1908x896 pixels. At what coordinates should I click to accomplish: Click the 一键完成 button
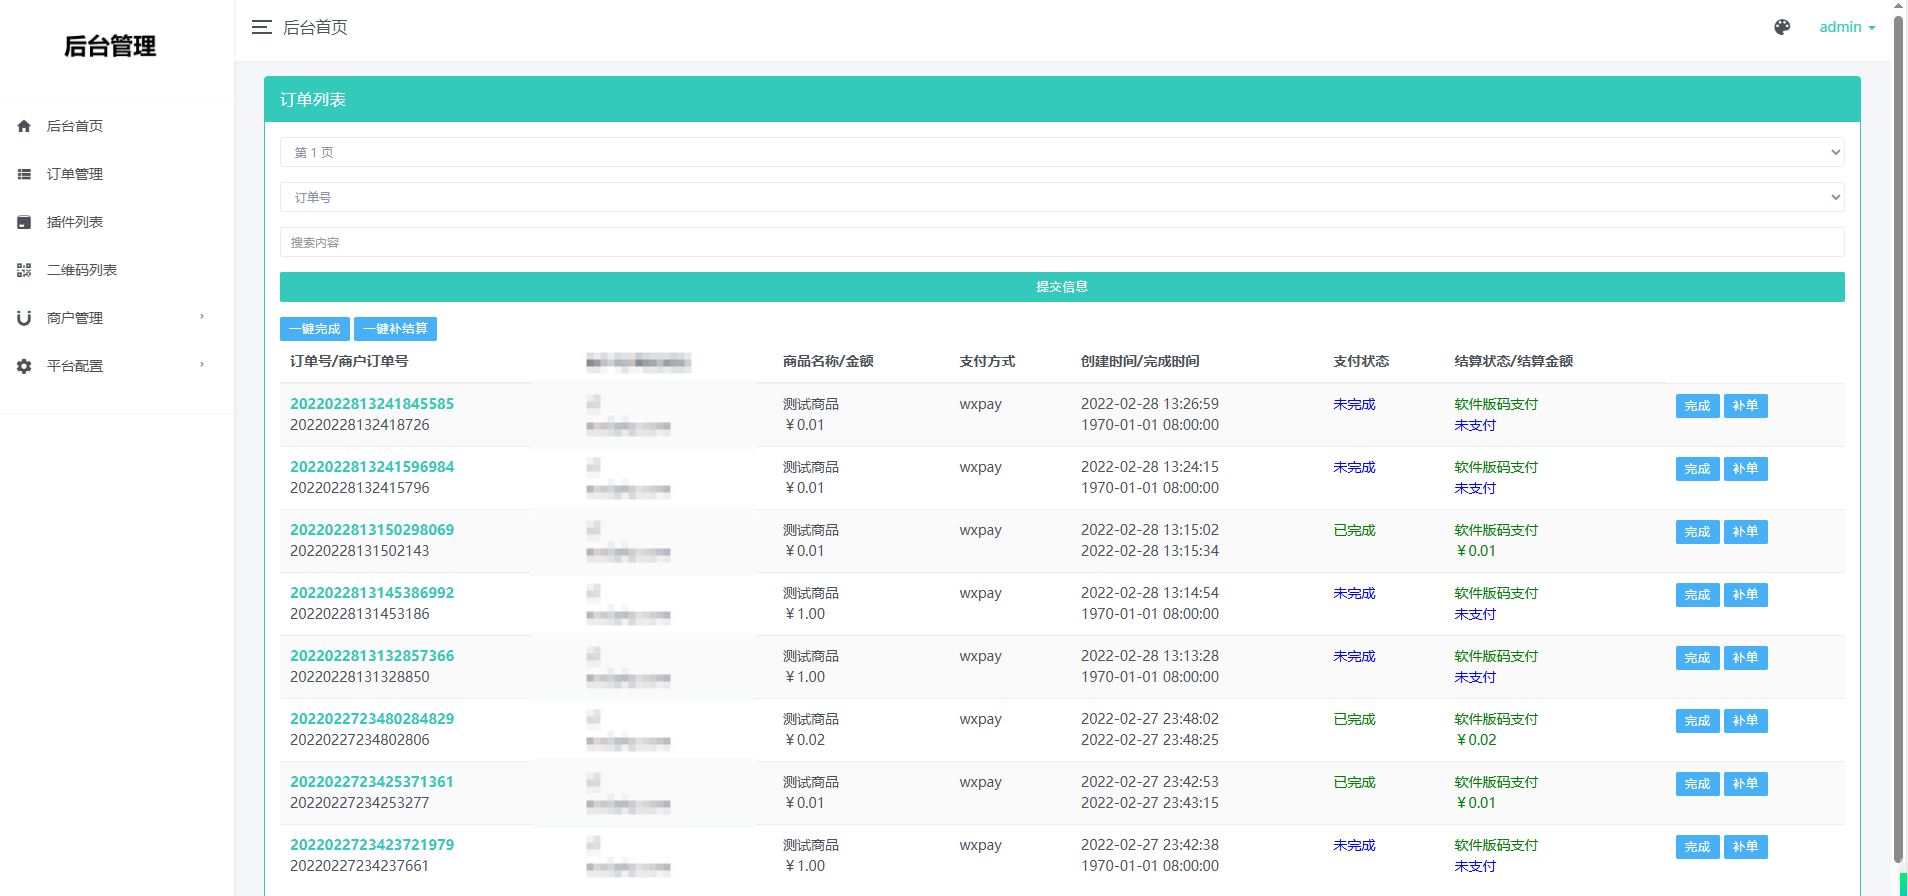[x=315, y=329]
